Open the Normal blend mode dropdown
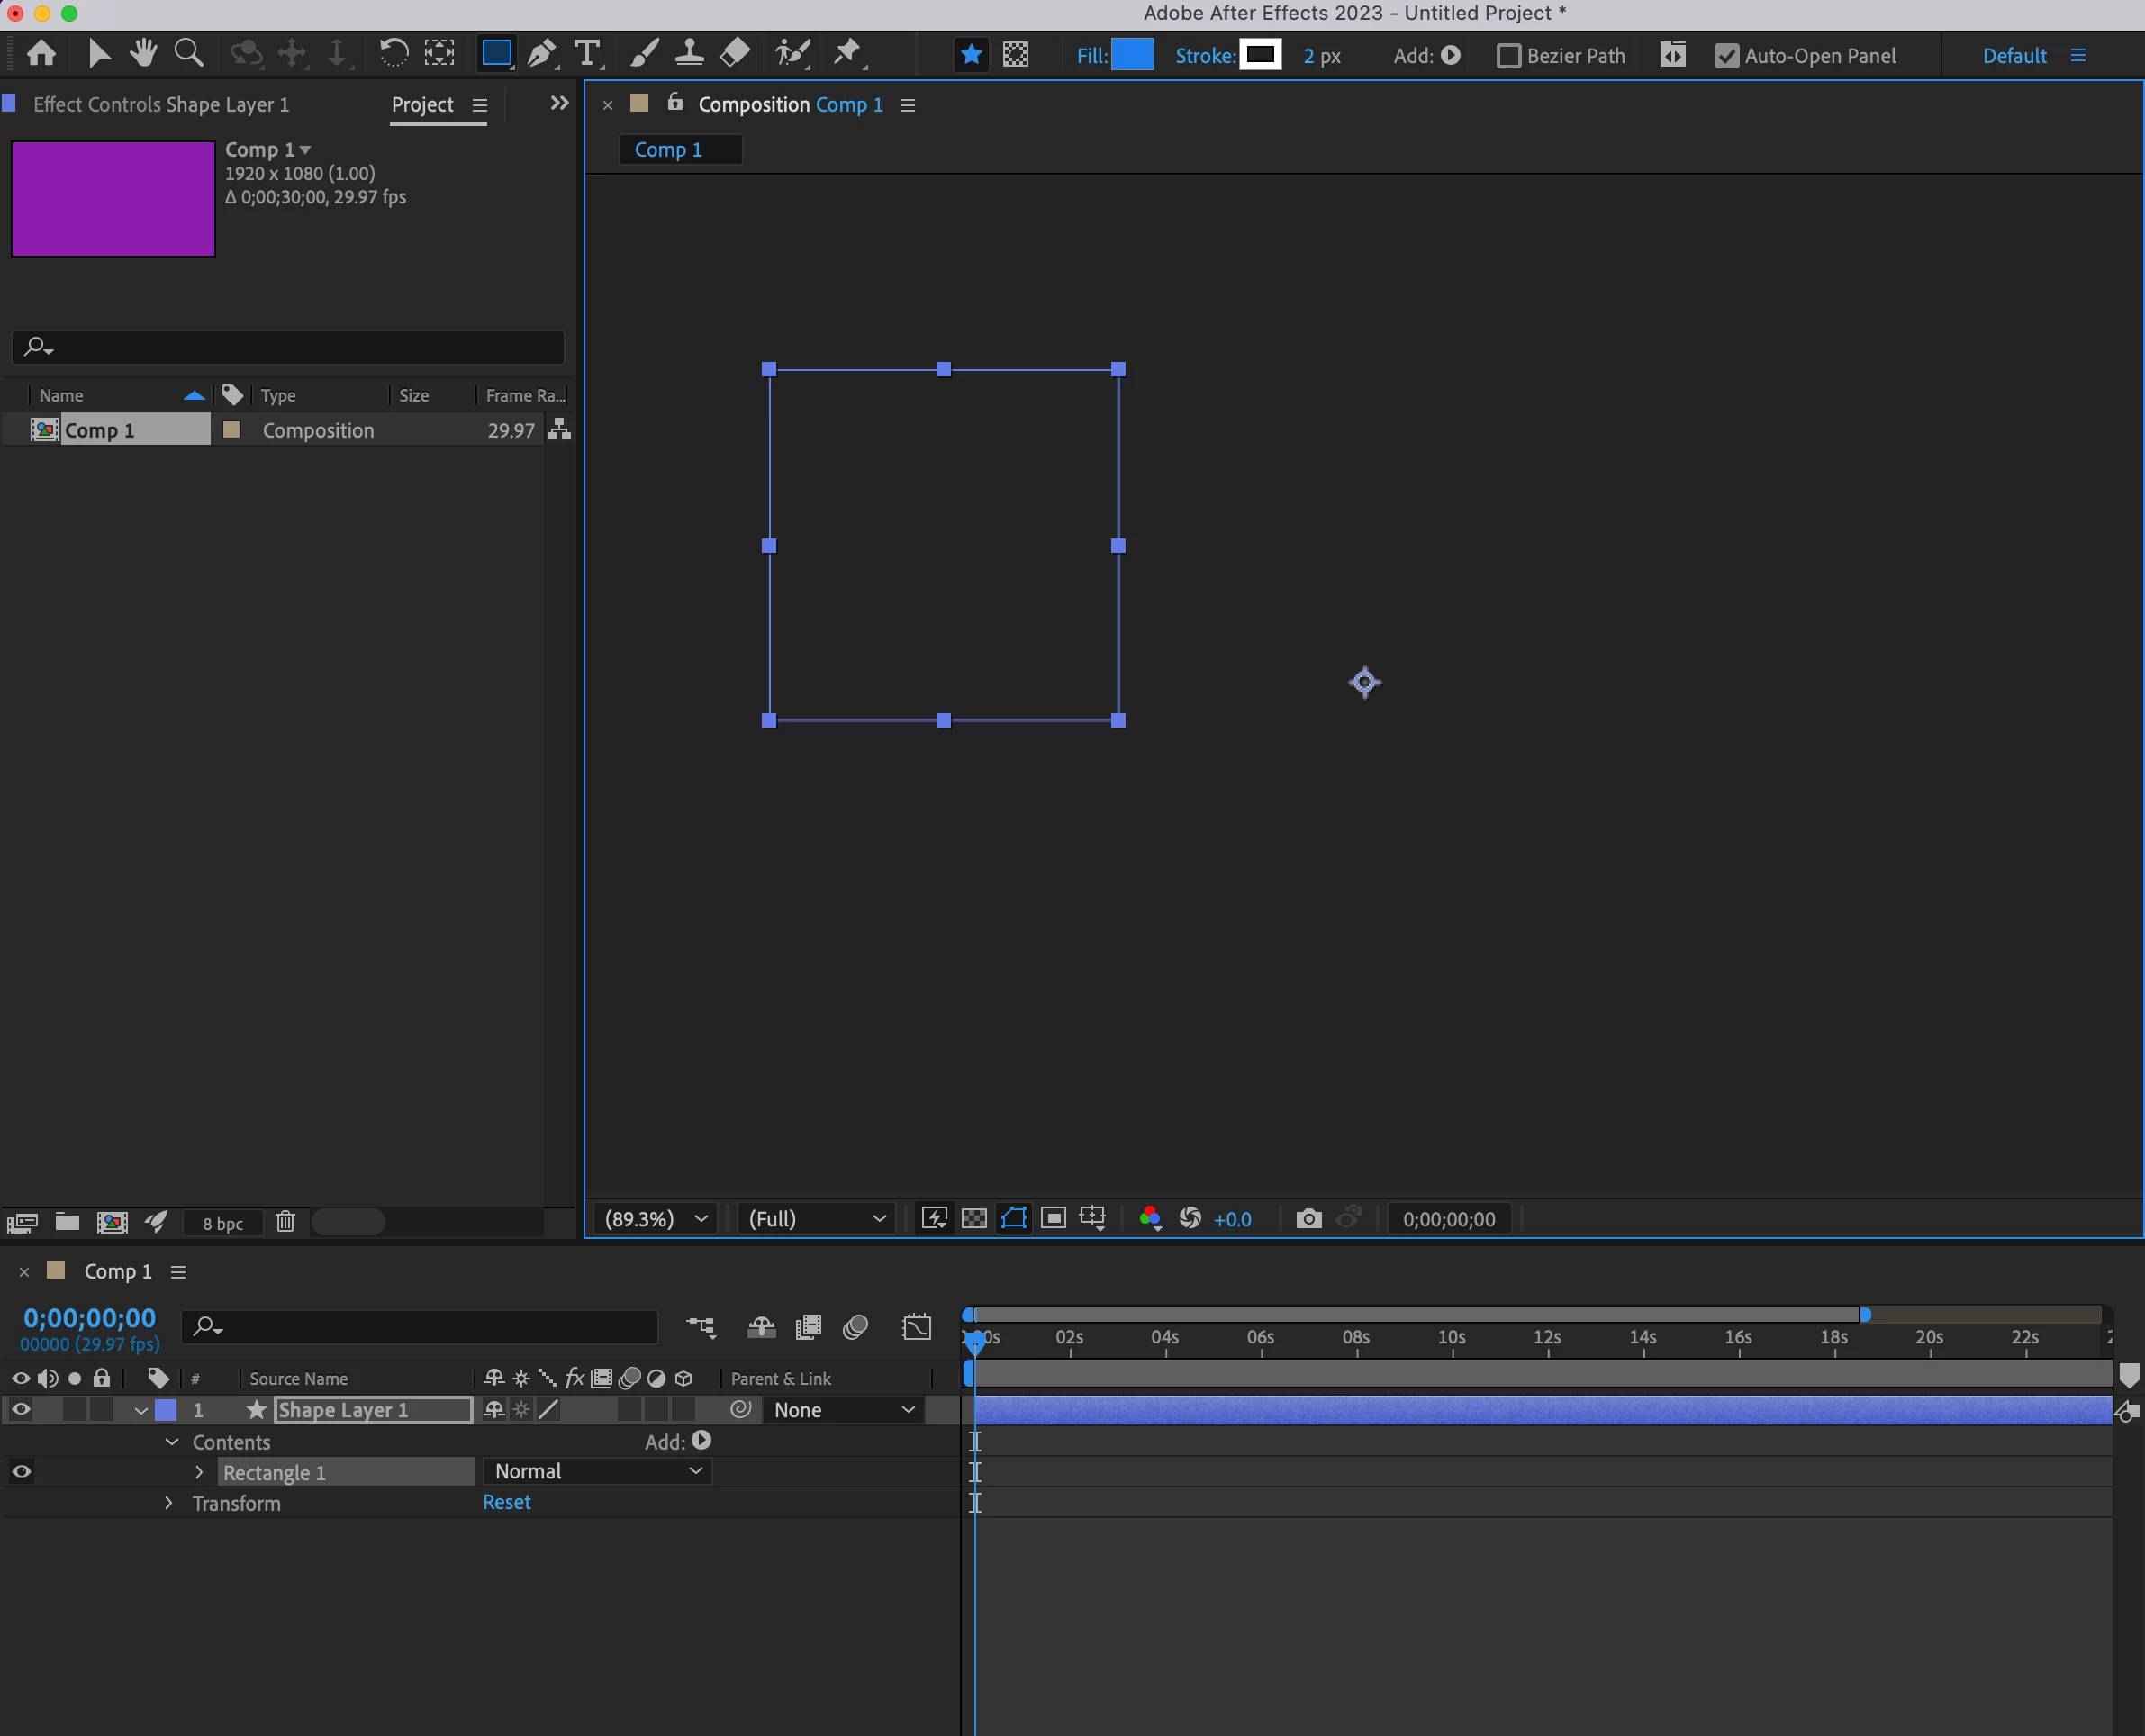Image resolution: width=2145 pixels, height=1736 pixels. (597, 1471)
